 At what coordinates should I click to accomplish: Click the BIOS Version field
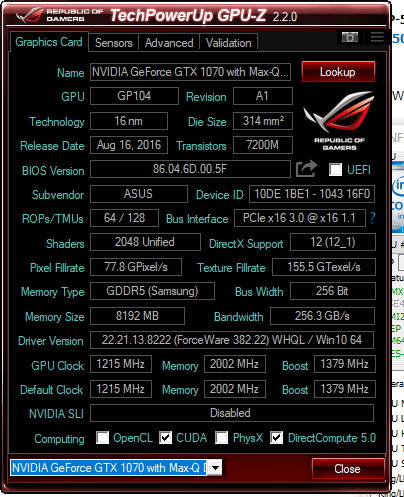click(x=190, y=169)
